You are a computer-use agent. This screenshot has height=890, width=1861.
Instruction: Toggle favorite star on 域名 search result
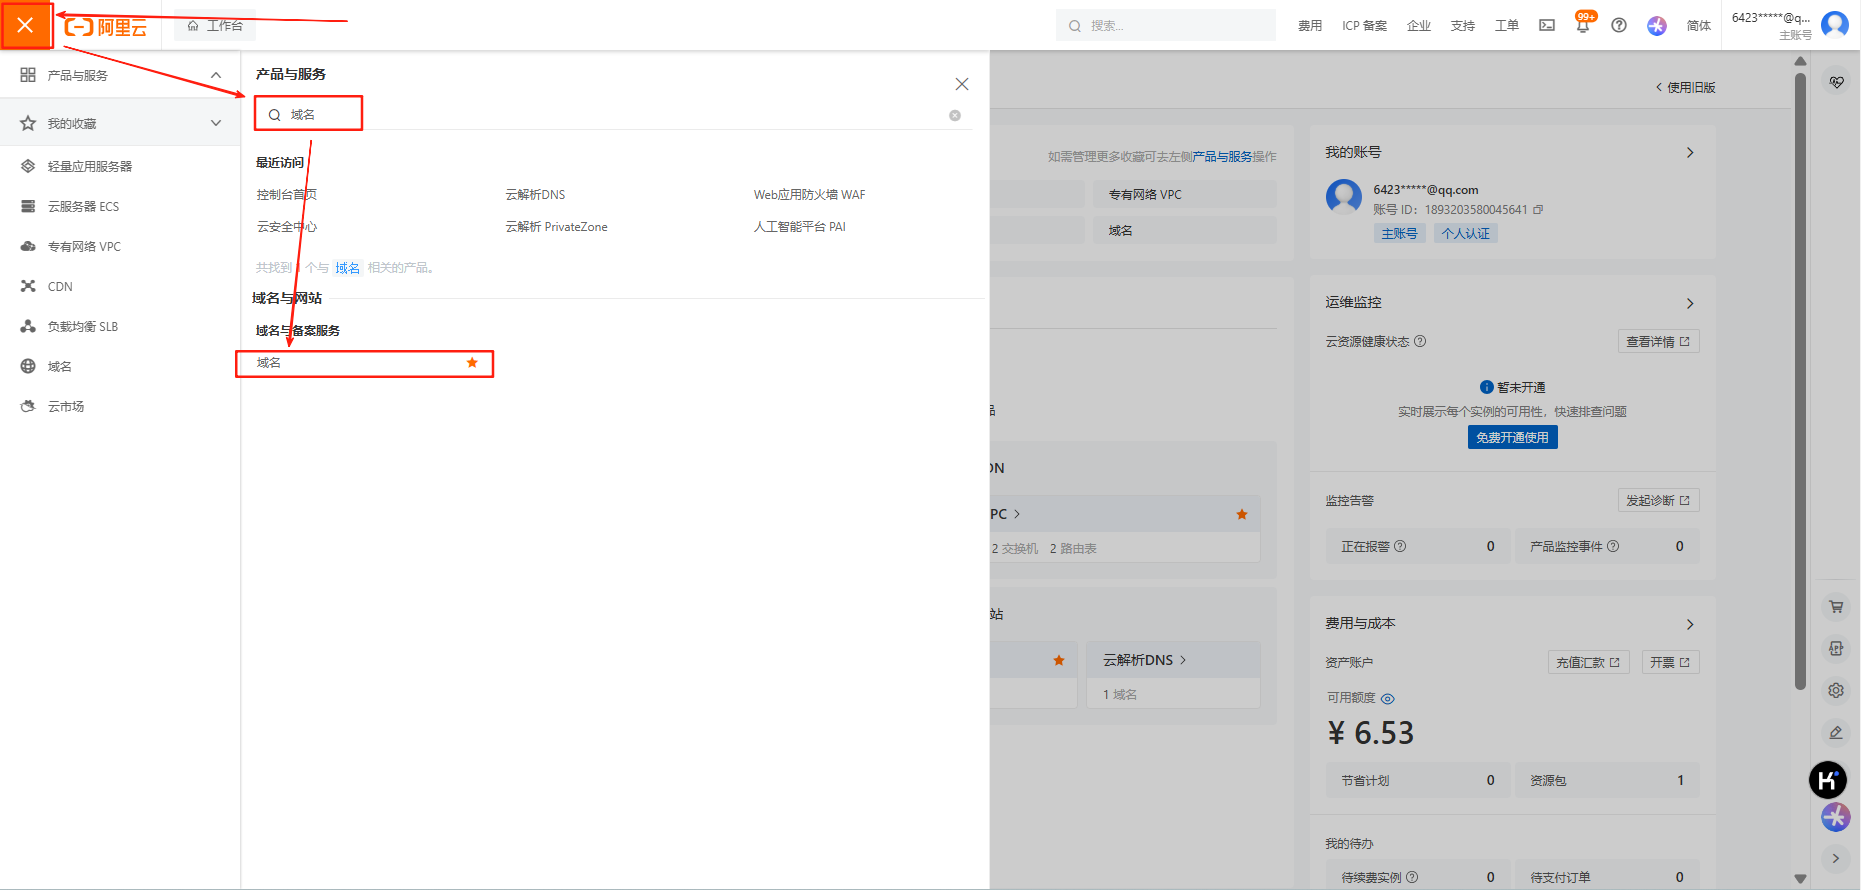472,363
